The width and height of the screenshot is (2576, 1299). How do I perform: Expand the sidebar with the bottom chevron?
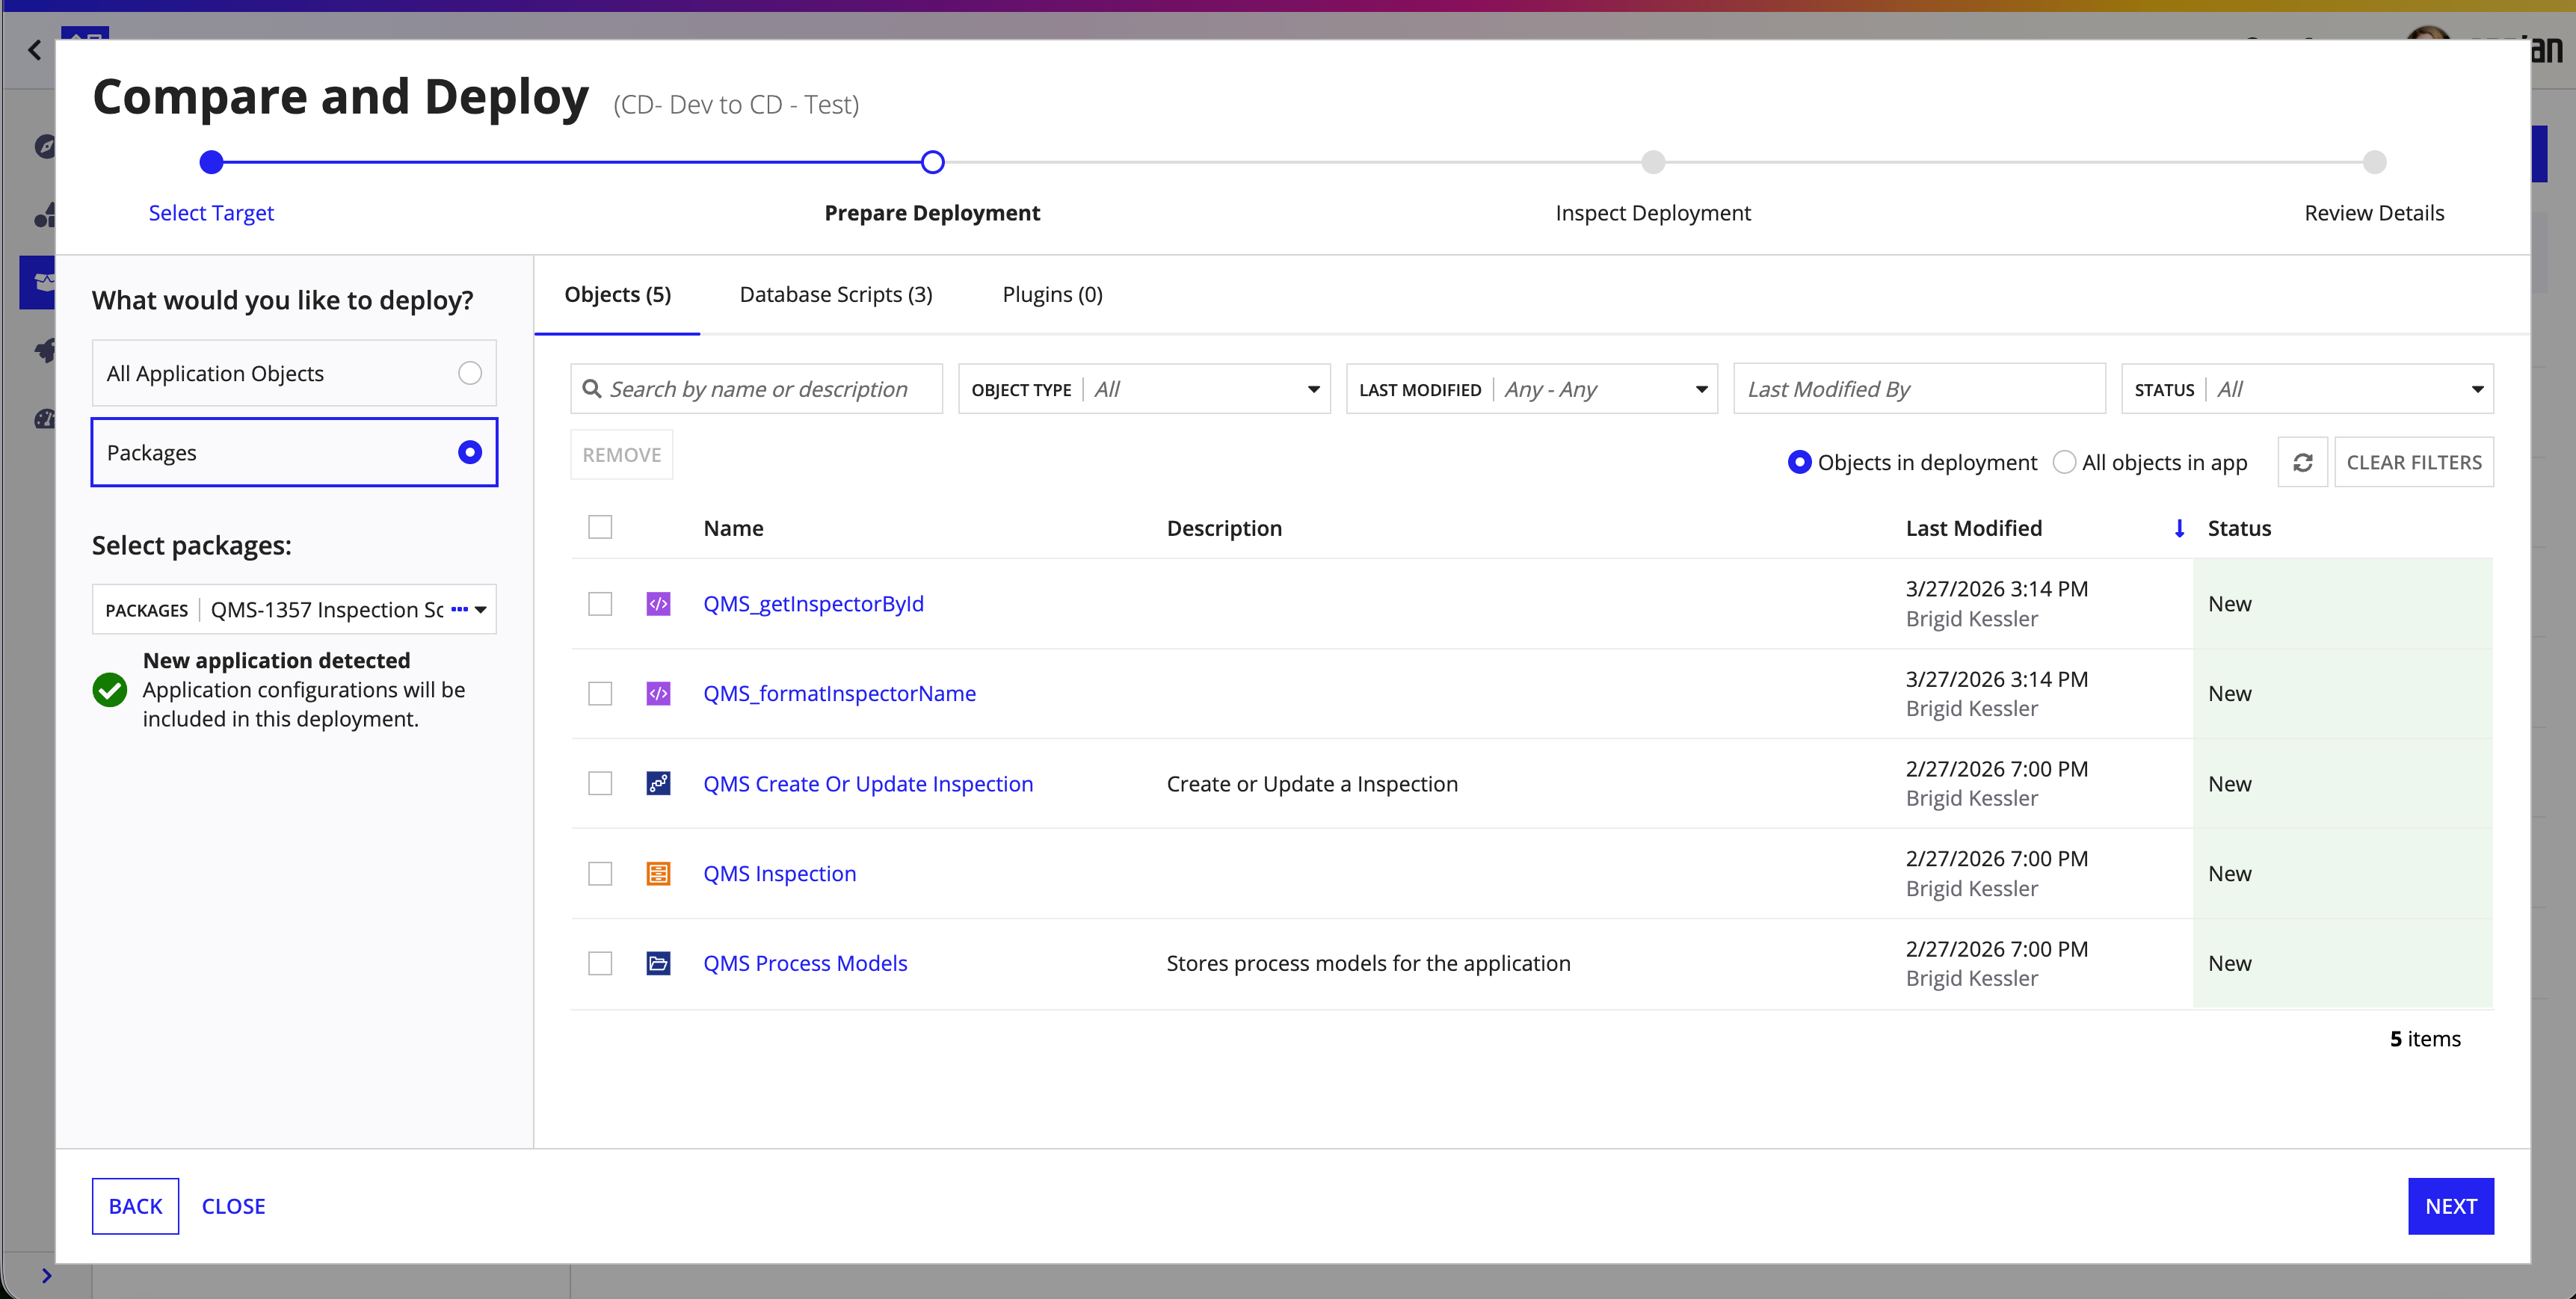[46, 1275]
